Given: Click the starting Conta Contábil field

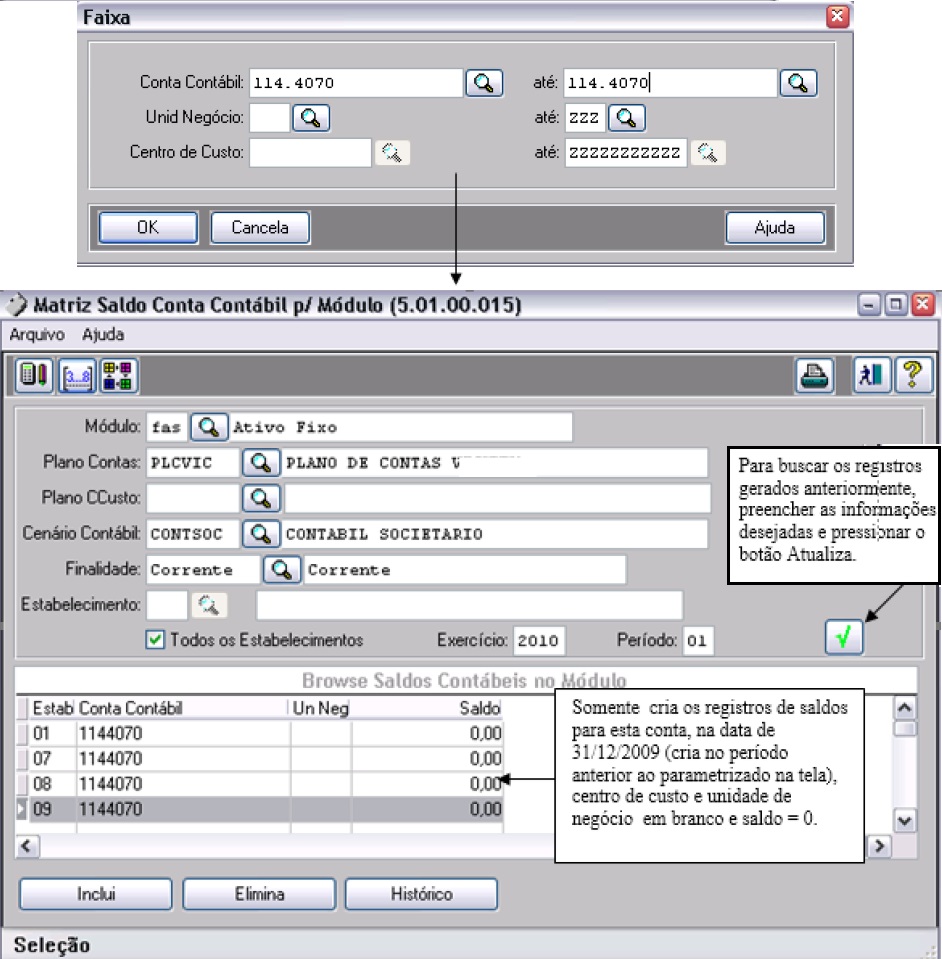Looking at the screenshot, I should point(356,83).
